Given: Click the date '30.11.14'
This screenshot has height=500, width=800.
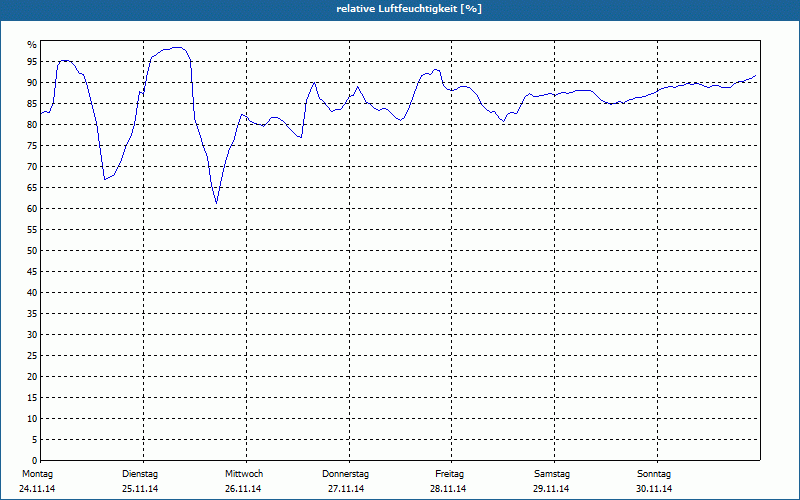Looking at the screenshot, I should [654, 489].
